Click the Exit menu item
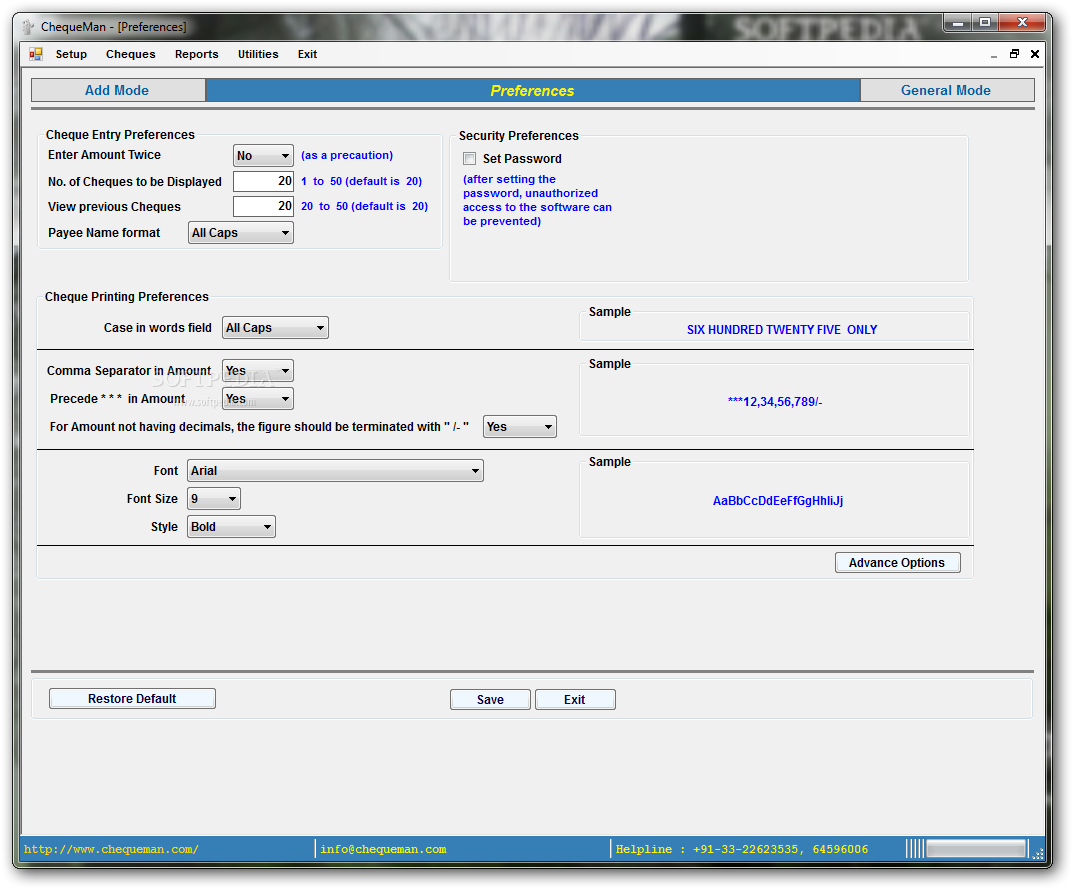The height and width of the screenshot is (889, 1073). pos(307,54)
